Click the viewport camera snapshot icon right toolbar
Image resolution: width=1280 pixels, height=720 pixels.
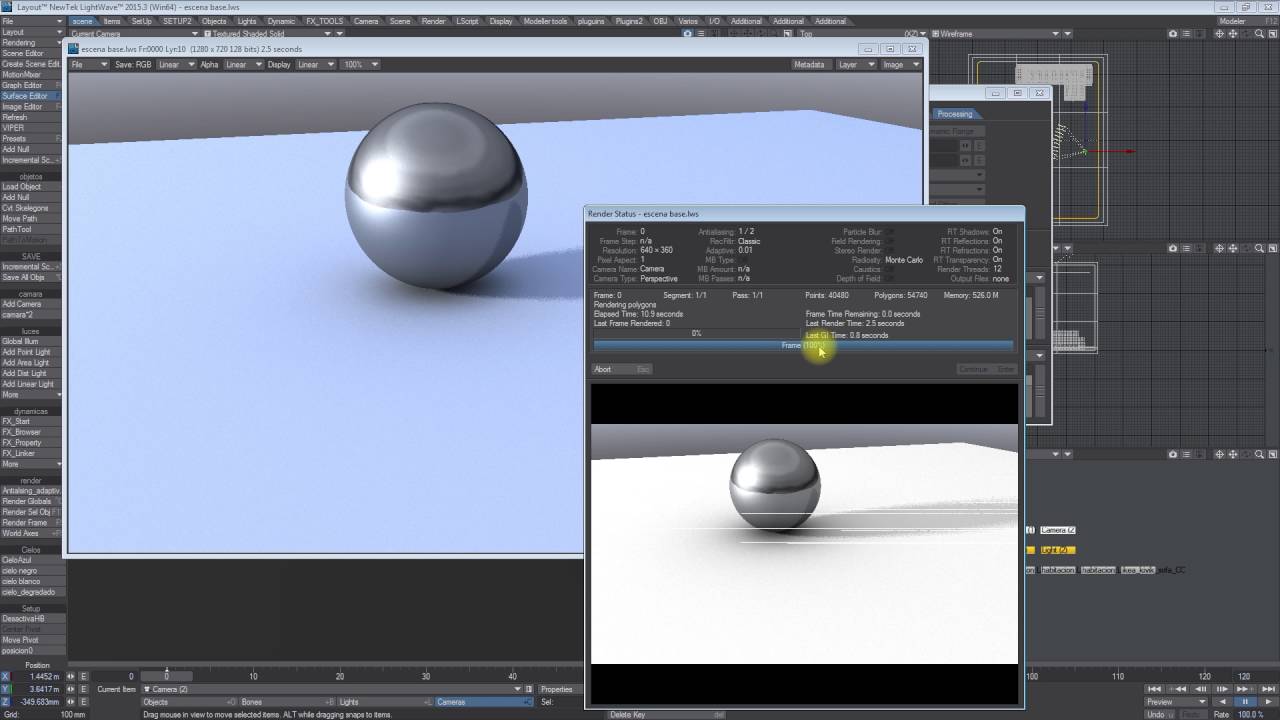pyautogui.click(x=1173, y=34)
